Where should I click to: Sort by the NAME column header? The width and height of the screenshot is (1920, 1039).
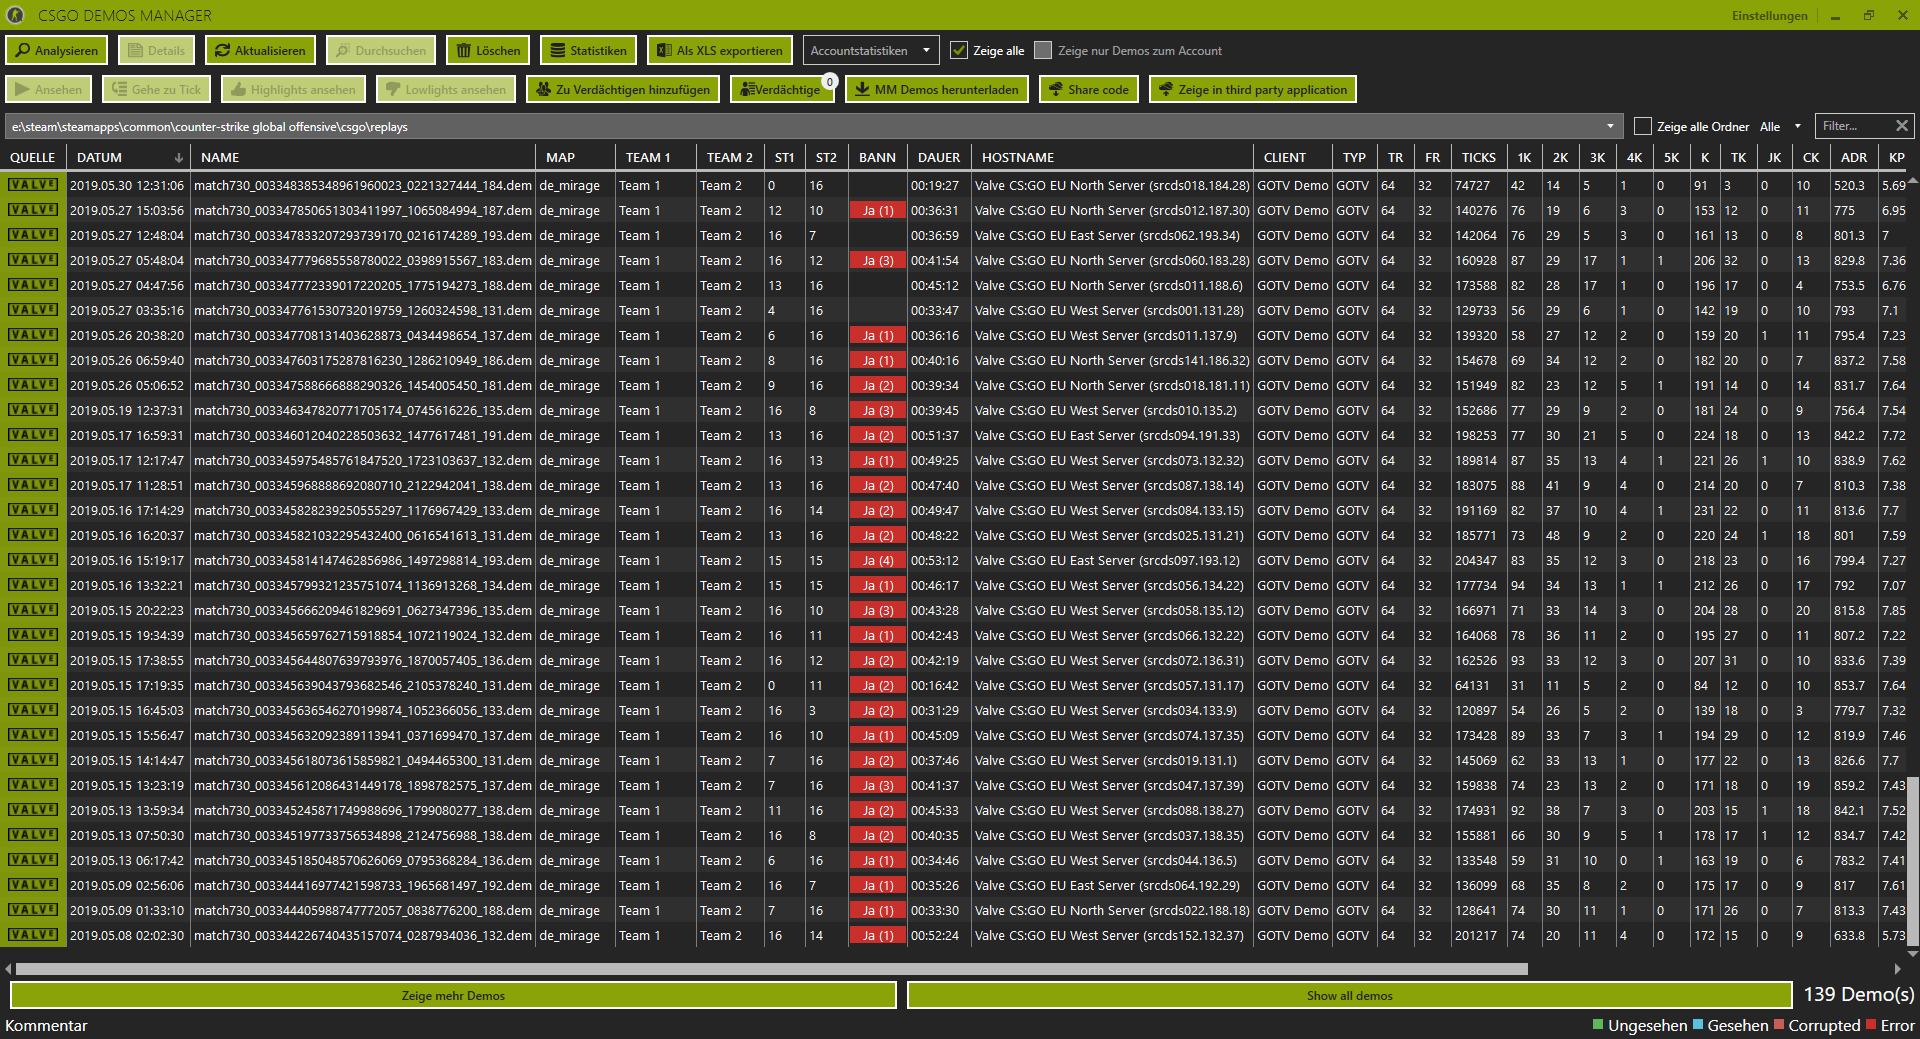tap(364, 158)
